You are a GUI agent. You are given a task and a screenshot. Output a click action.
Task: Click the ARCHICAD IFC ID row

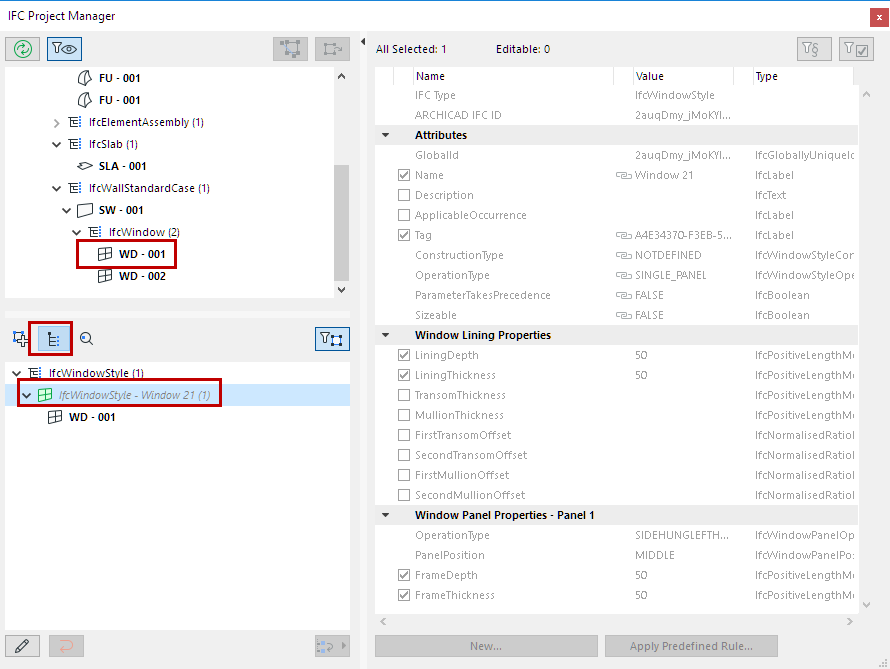(616, 115)
